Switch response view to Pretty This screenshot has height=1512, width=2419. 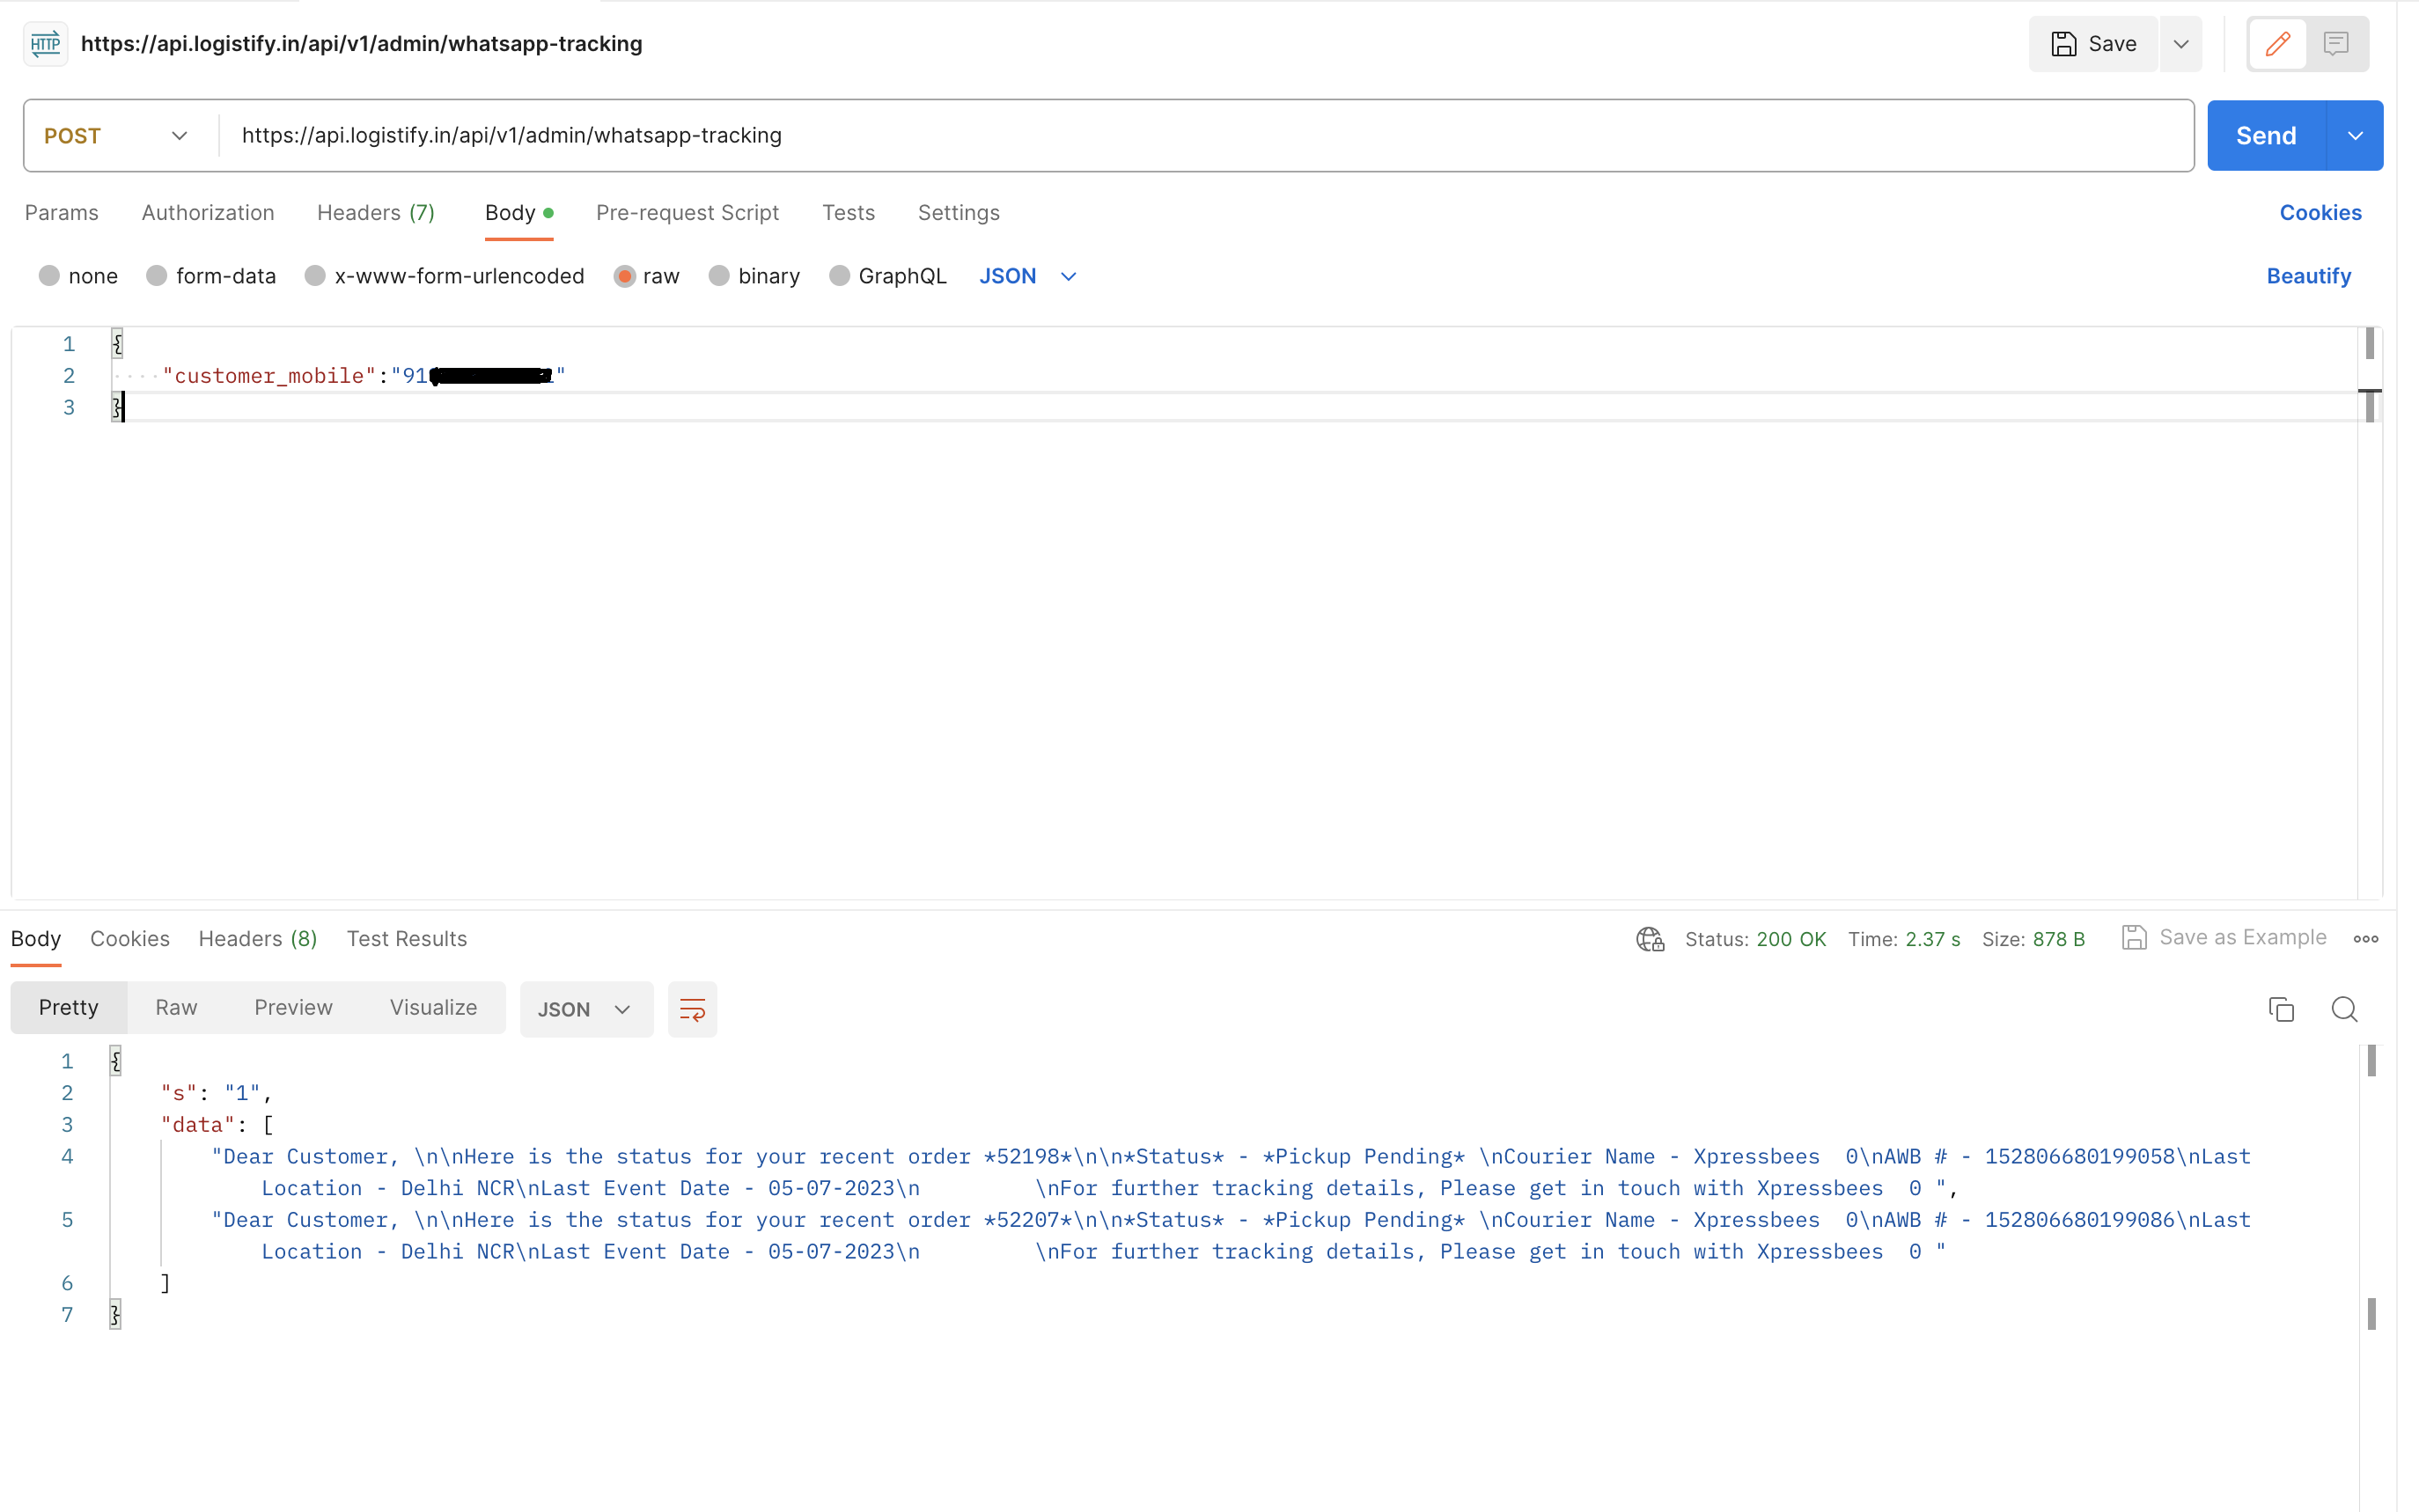pos(68,1007)
